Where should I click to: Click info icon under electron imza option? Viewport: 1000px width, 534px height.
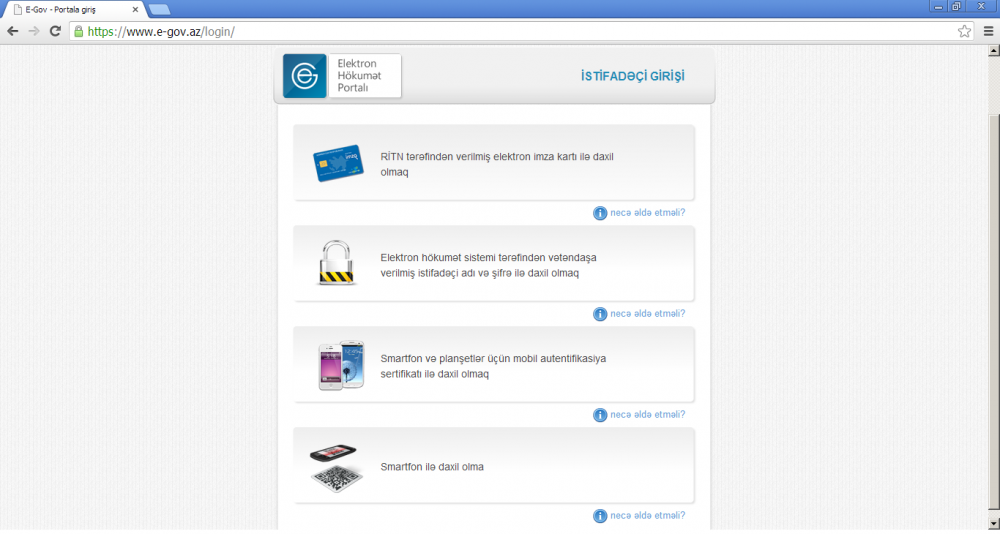tap(599, 213)
